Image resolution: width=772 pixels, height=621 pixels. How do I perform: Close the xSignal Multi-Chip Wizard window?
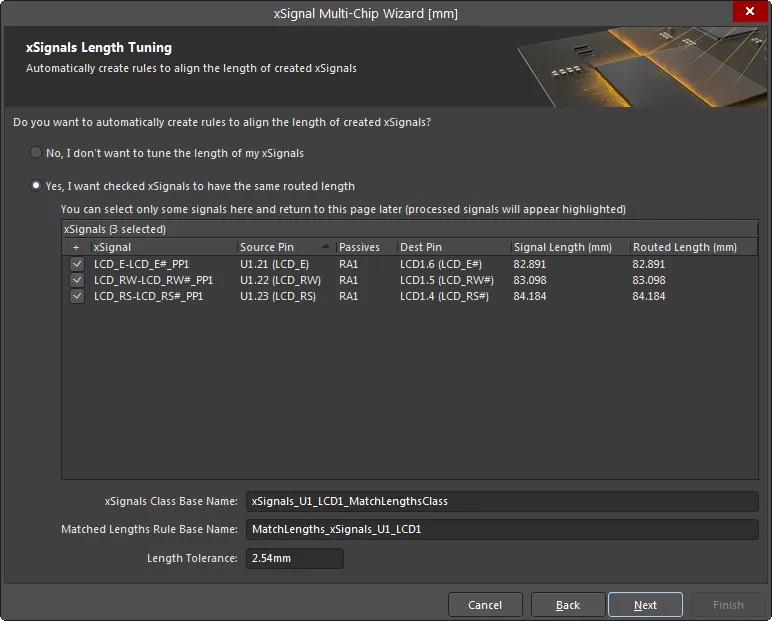pyautogui.click(x=749, y=11)
